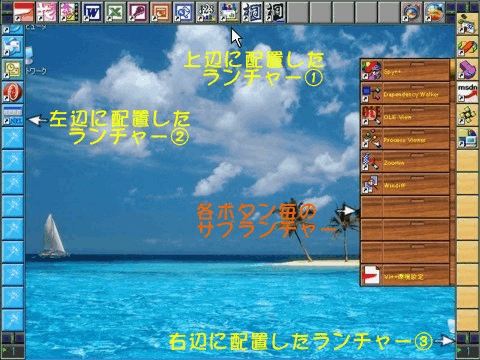
Task: Click the purple key Access icon
Action: 138,12
